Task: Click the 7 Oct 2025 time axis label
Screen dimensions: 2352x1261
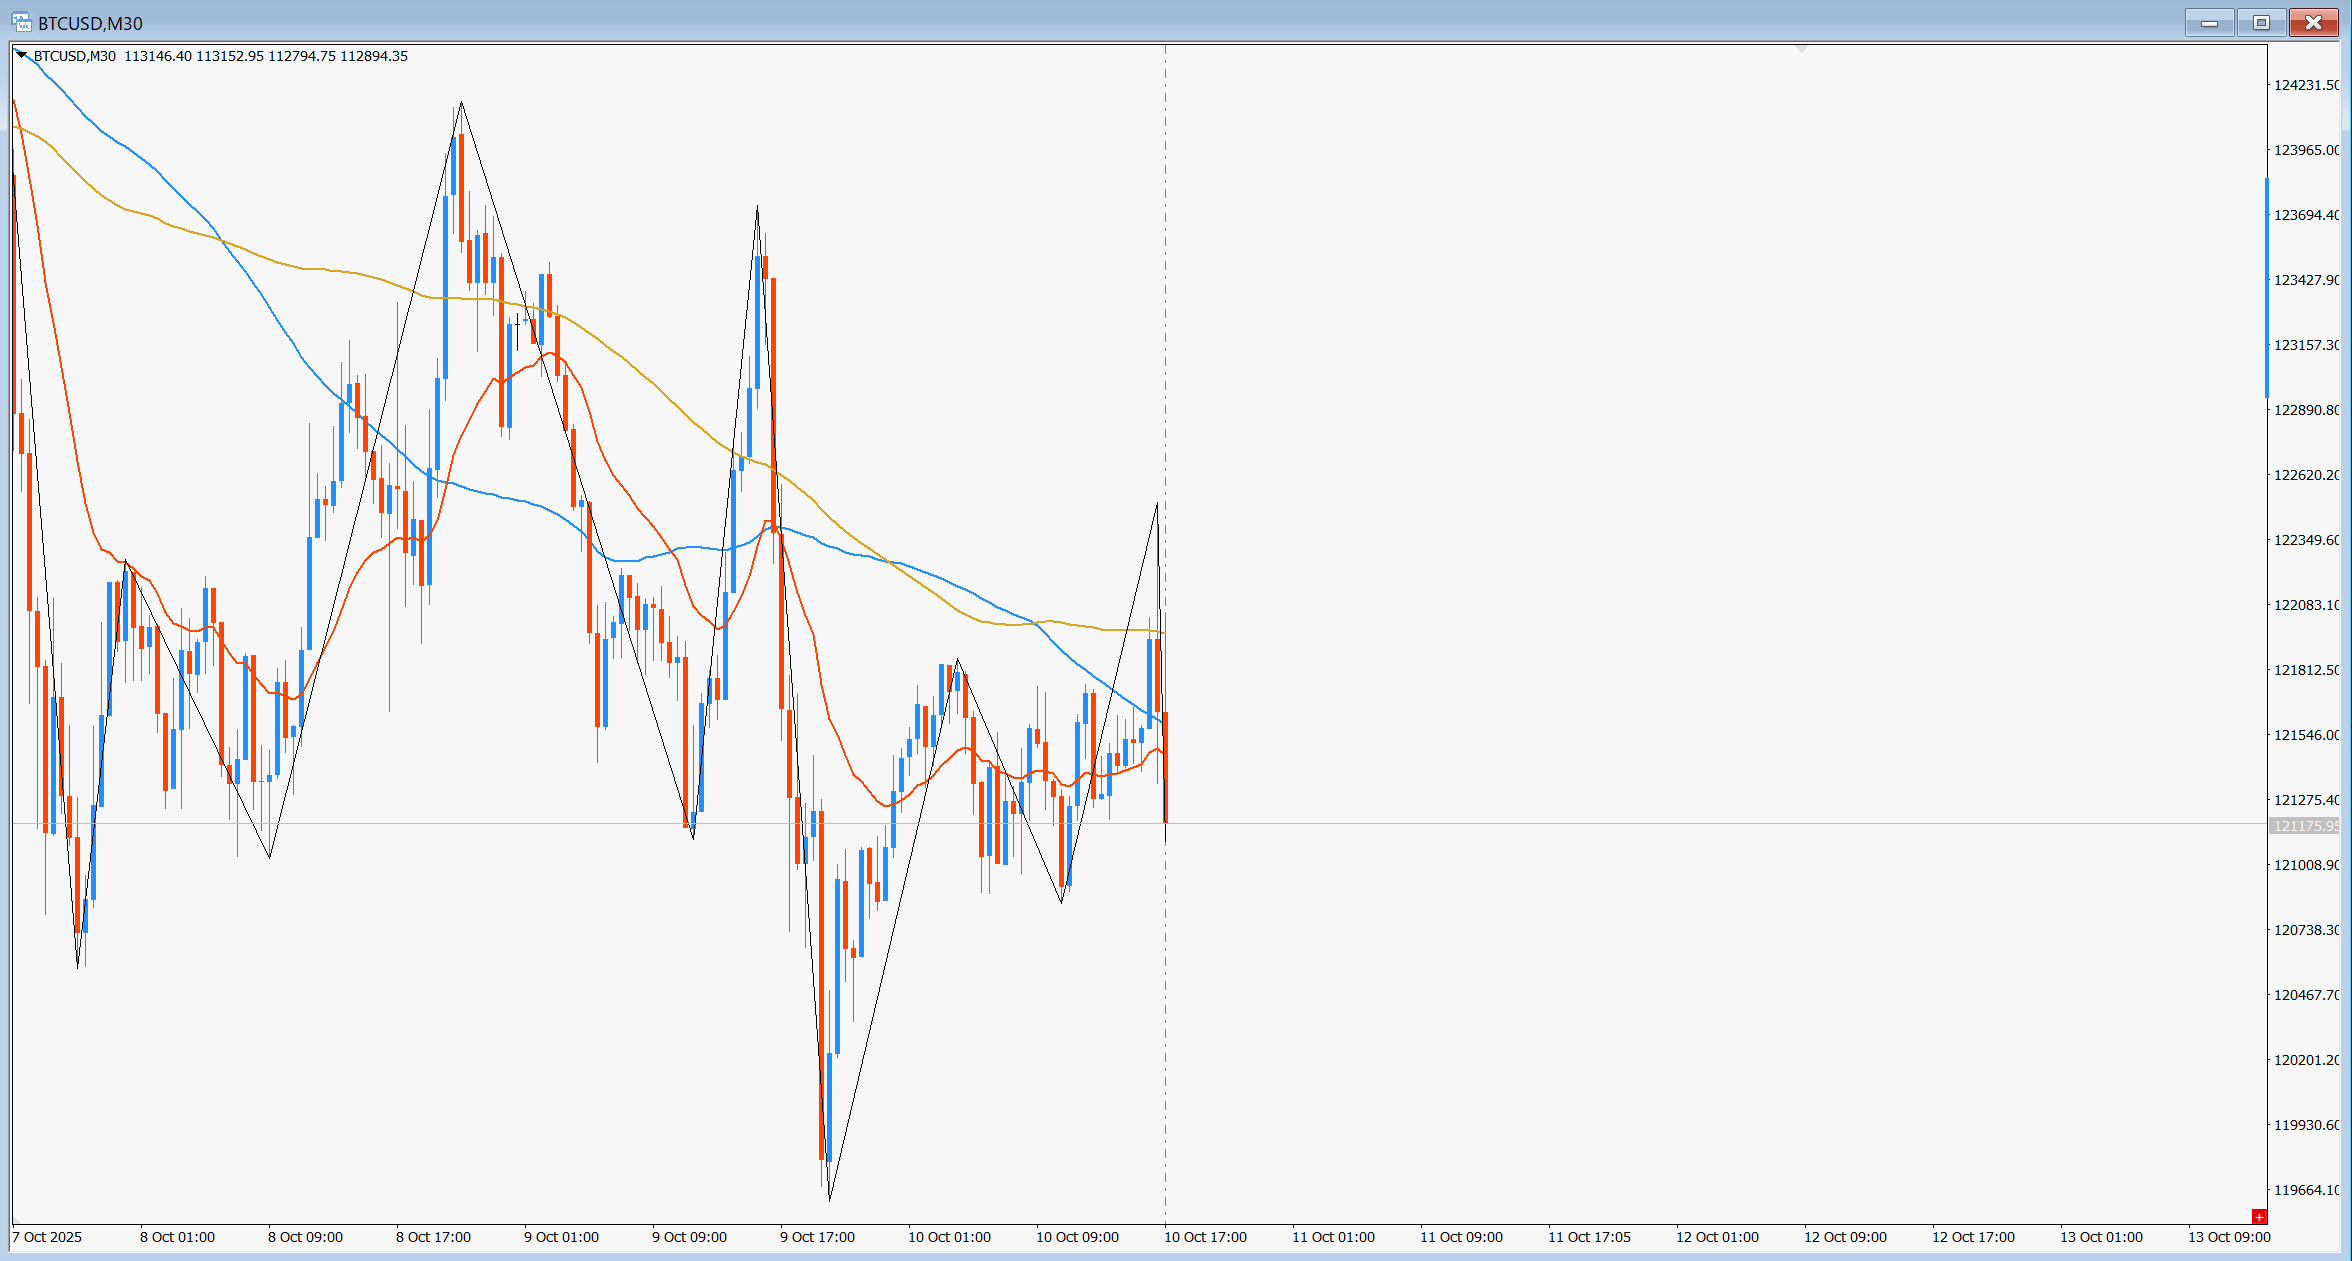Action: pyautogui.click(x=47, y=1237)
